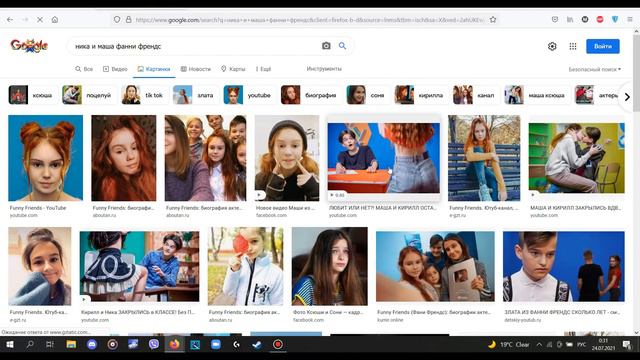Open Steam from taskbar
640x360 pixels.
pos(257,344)
